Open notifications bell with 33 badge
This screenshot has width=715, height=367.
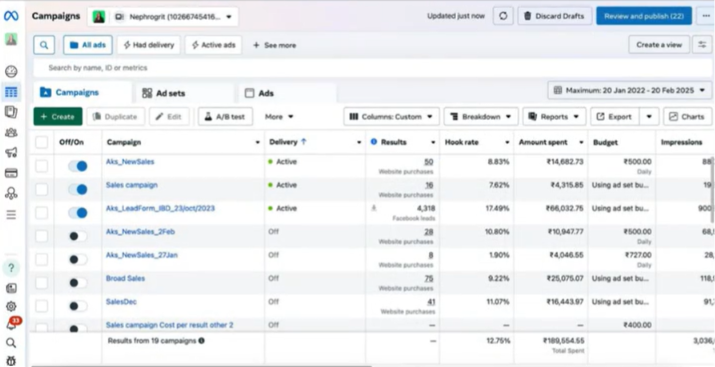coord(12,324)
